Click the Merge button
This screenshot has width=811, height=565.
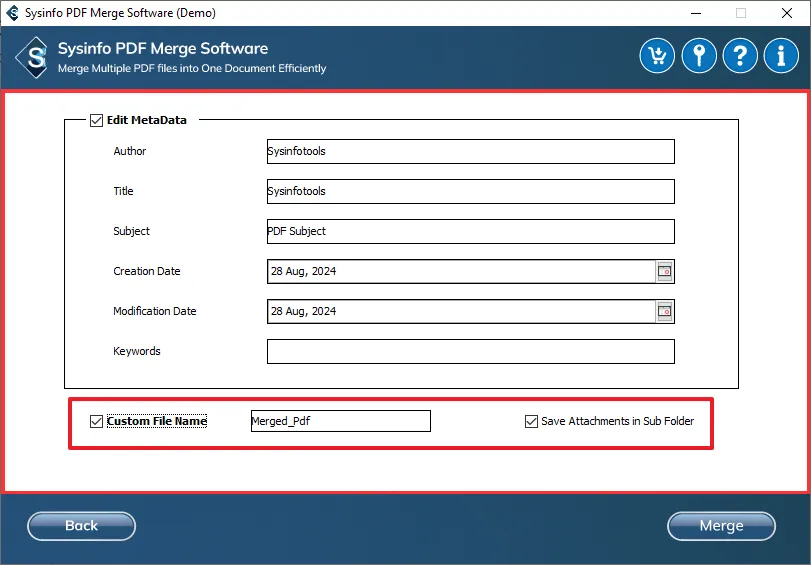(x=721, y=526)
